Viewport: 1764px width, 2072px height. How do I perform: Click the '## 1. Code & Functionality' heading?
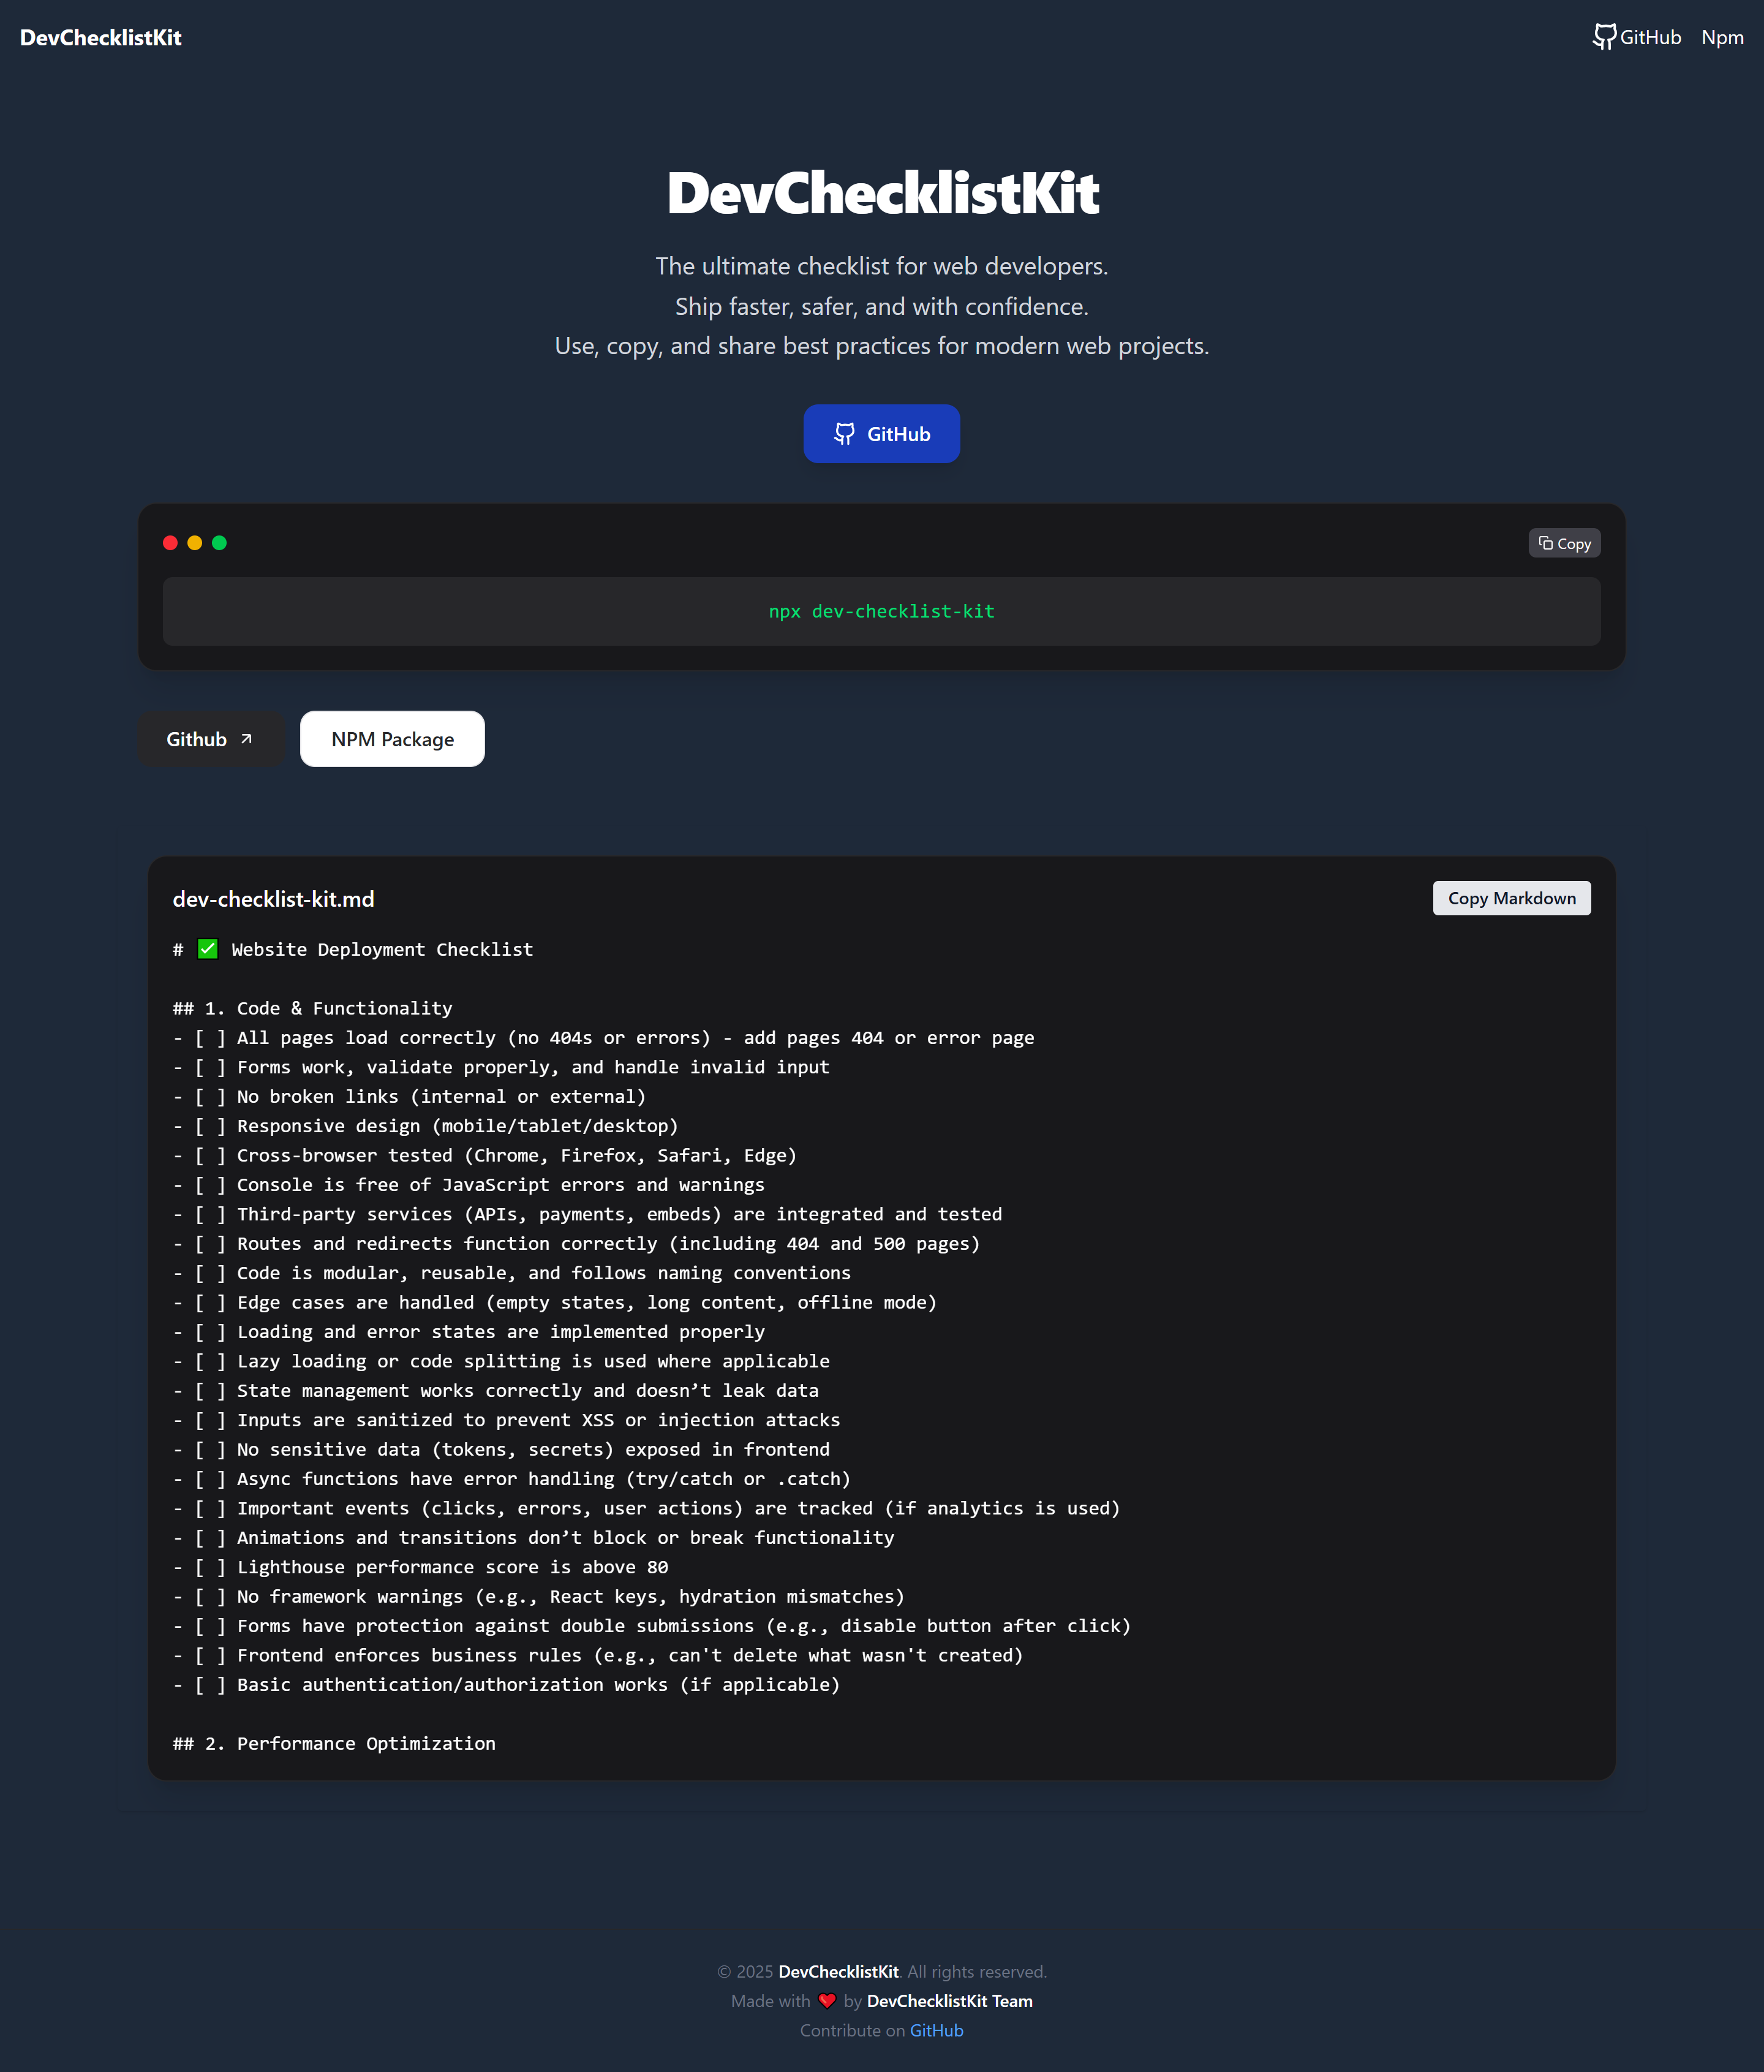point(312,1008)
